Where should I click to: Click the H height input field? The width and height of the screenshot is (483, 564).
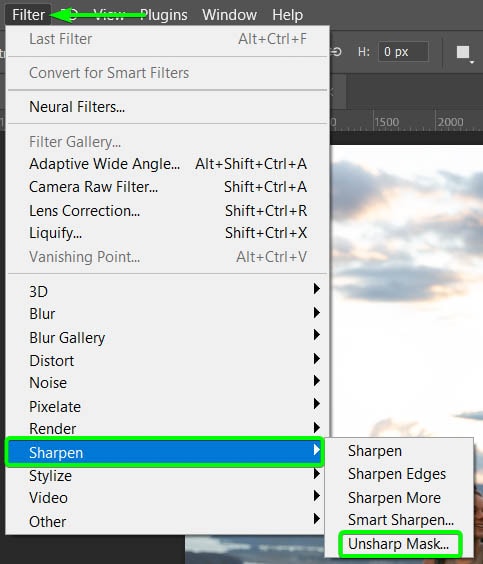(403, 52)
